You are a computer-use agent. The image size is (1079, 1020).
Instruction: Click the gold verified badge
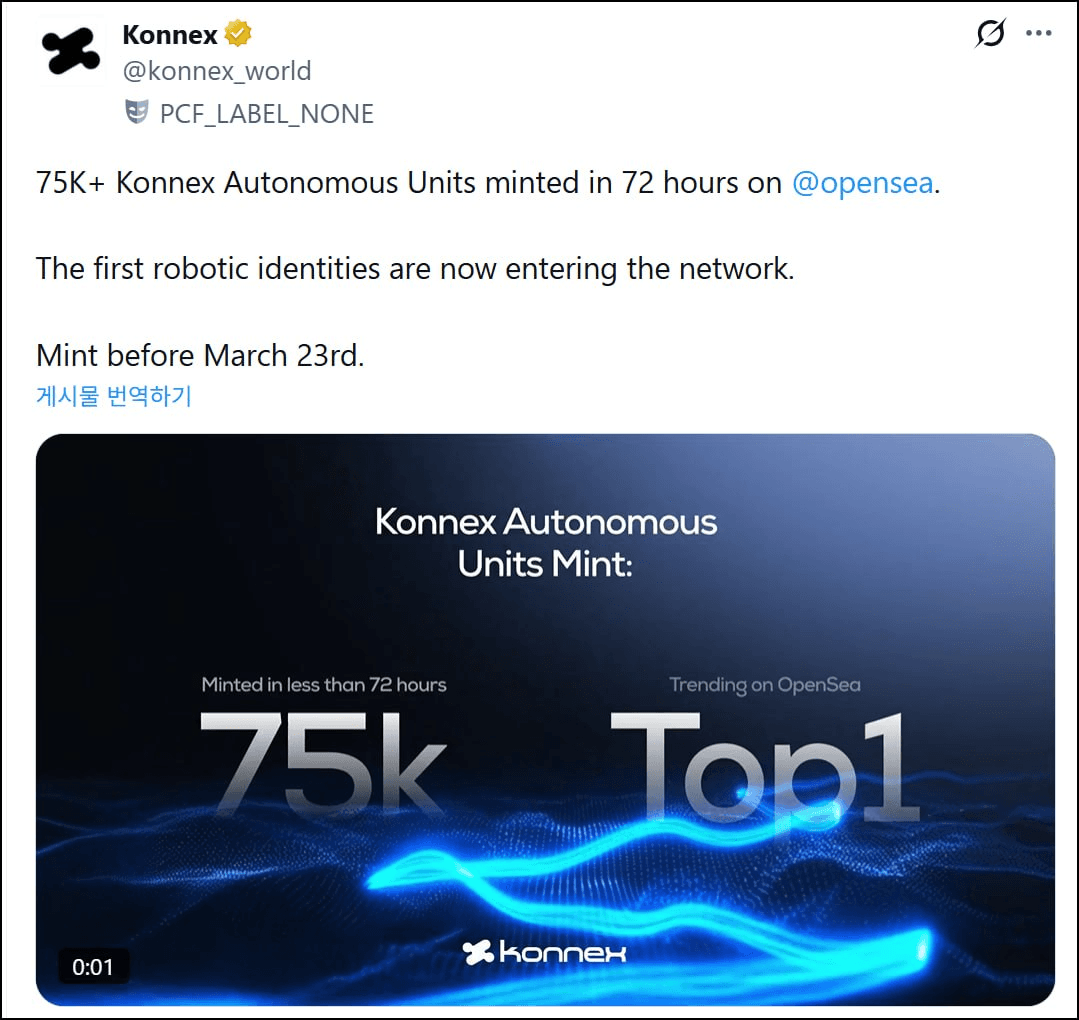[x=238, y=35]
